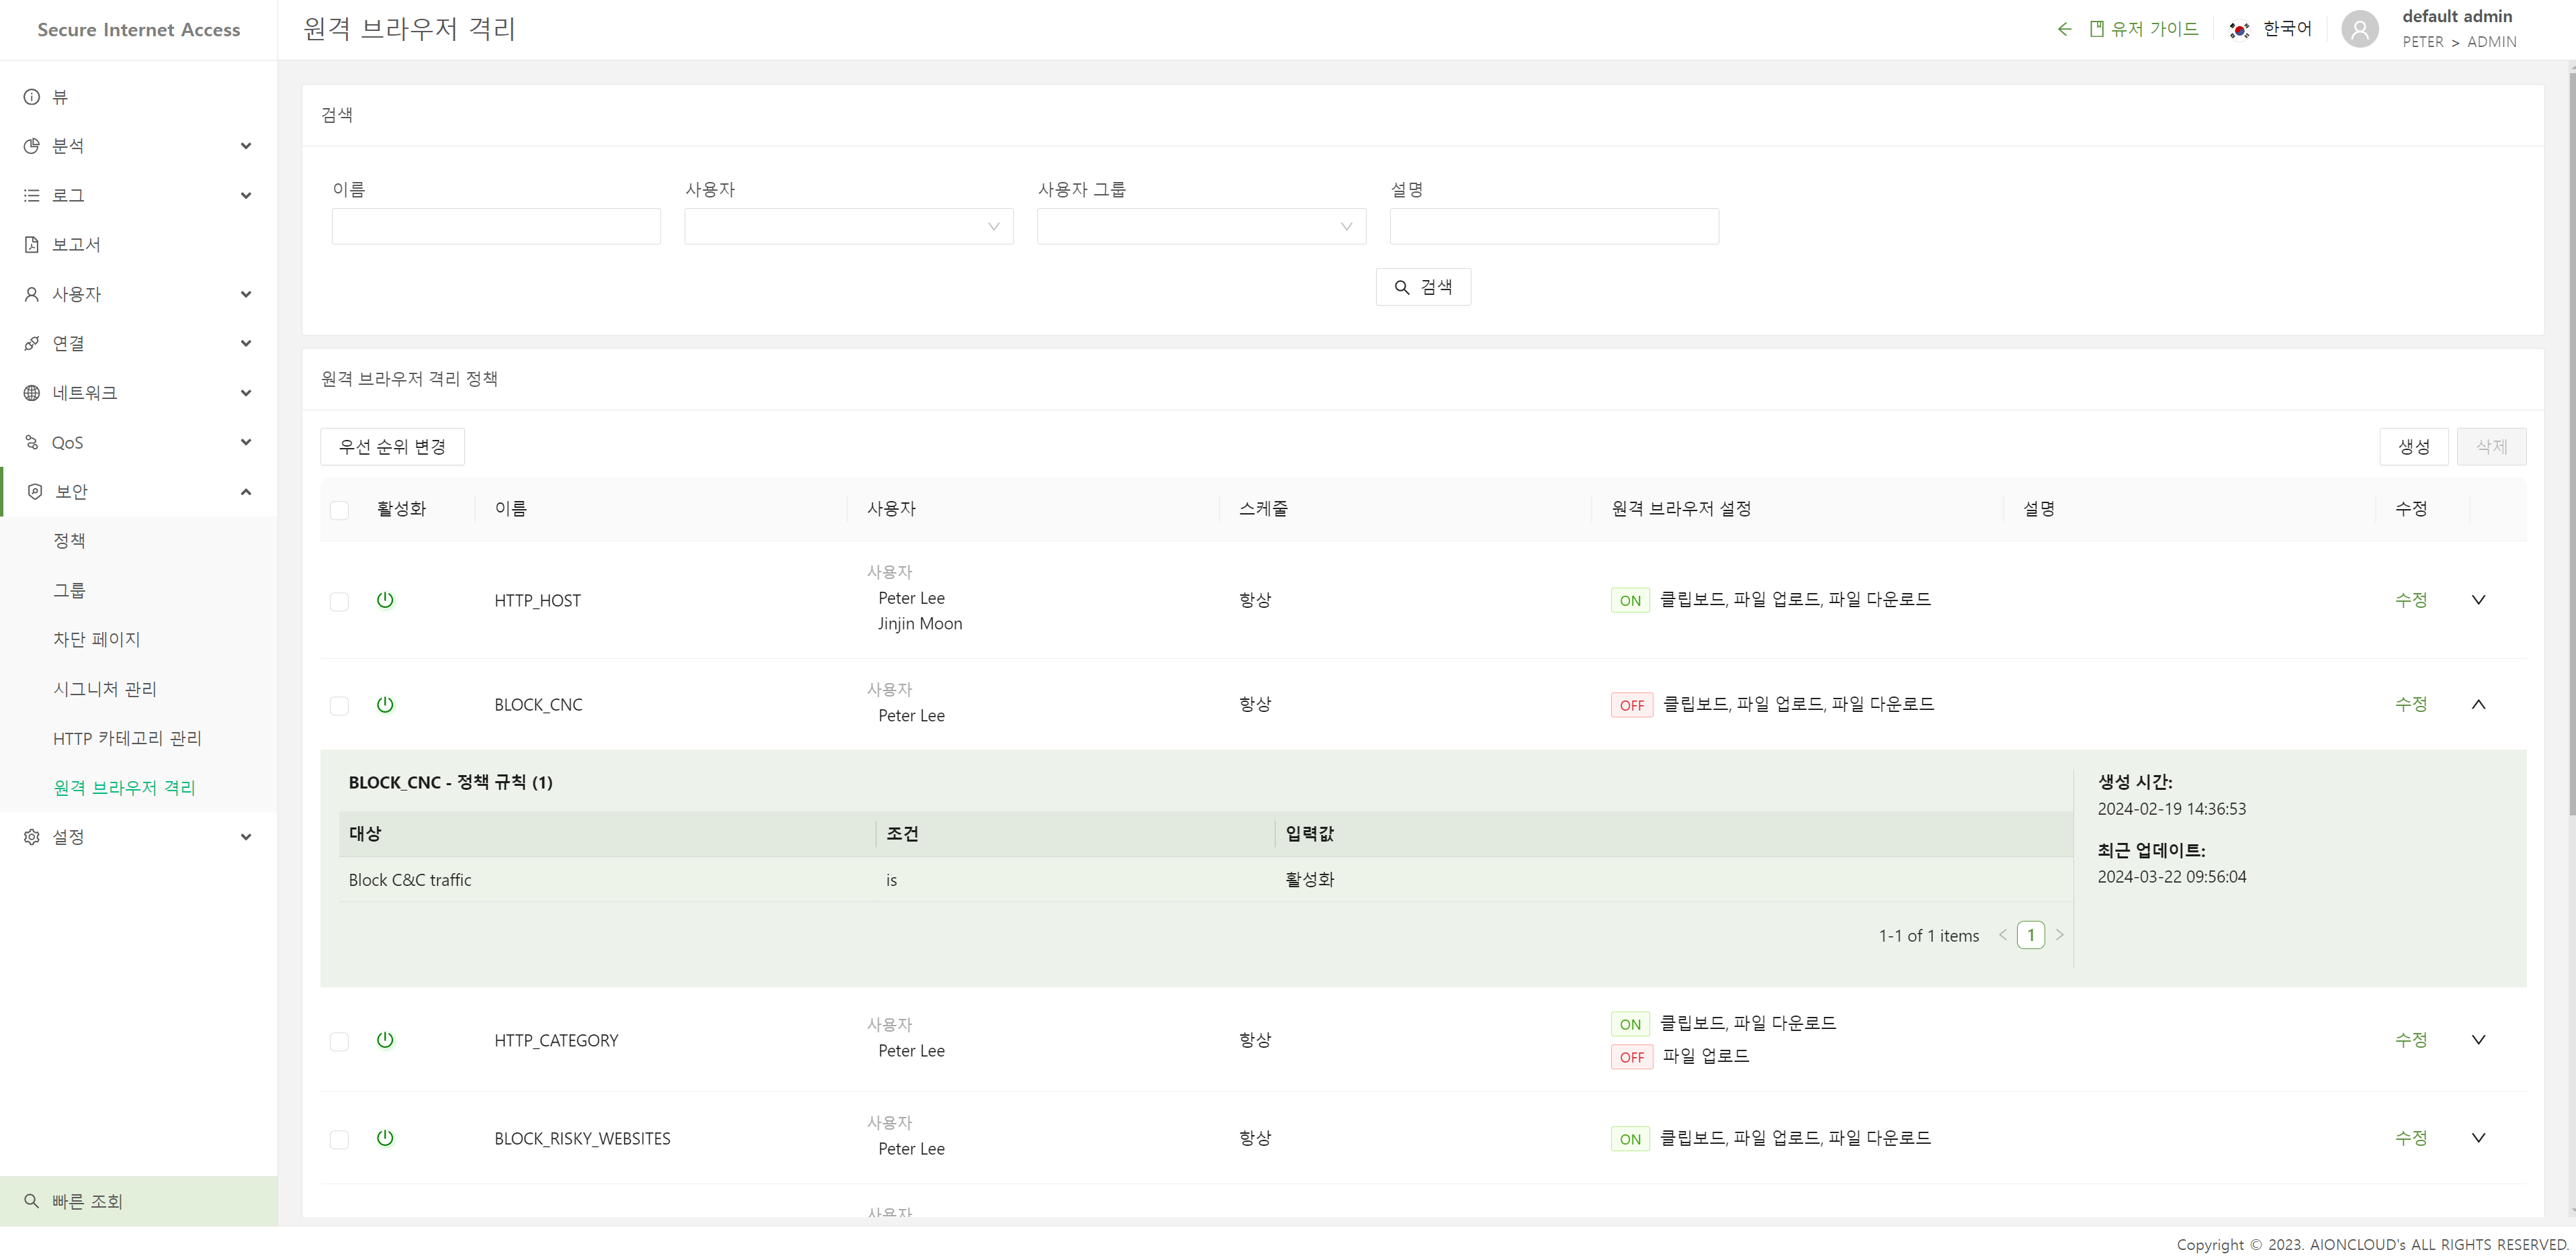2576x1256 pixels.
Task: Check the BLOCK_CNC row checkbox
Action: pyautogui.click(x=340, y=706)
